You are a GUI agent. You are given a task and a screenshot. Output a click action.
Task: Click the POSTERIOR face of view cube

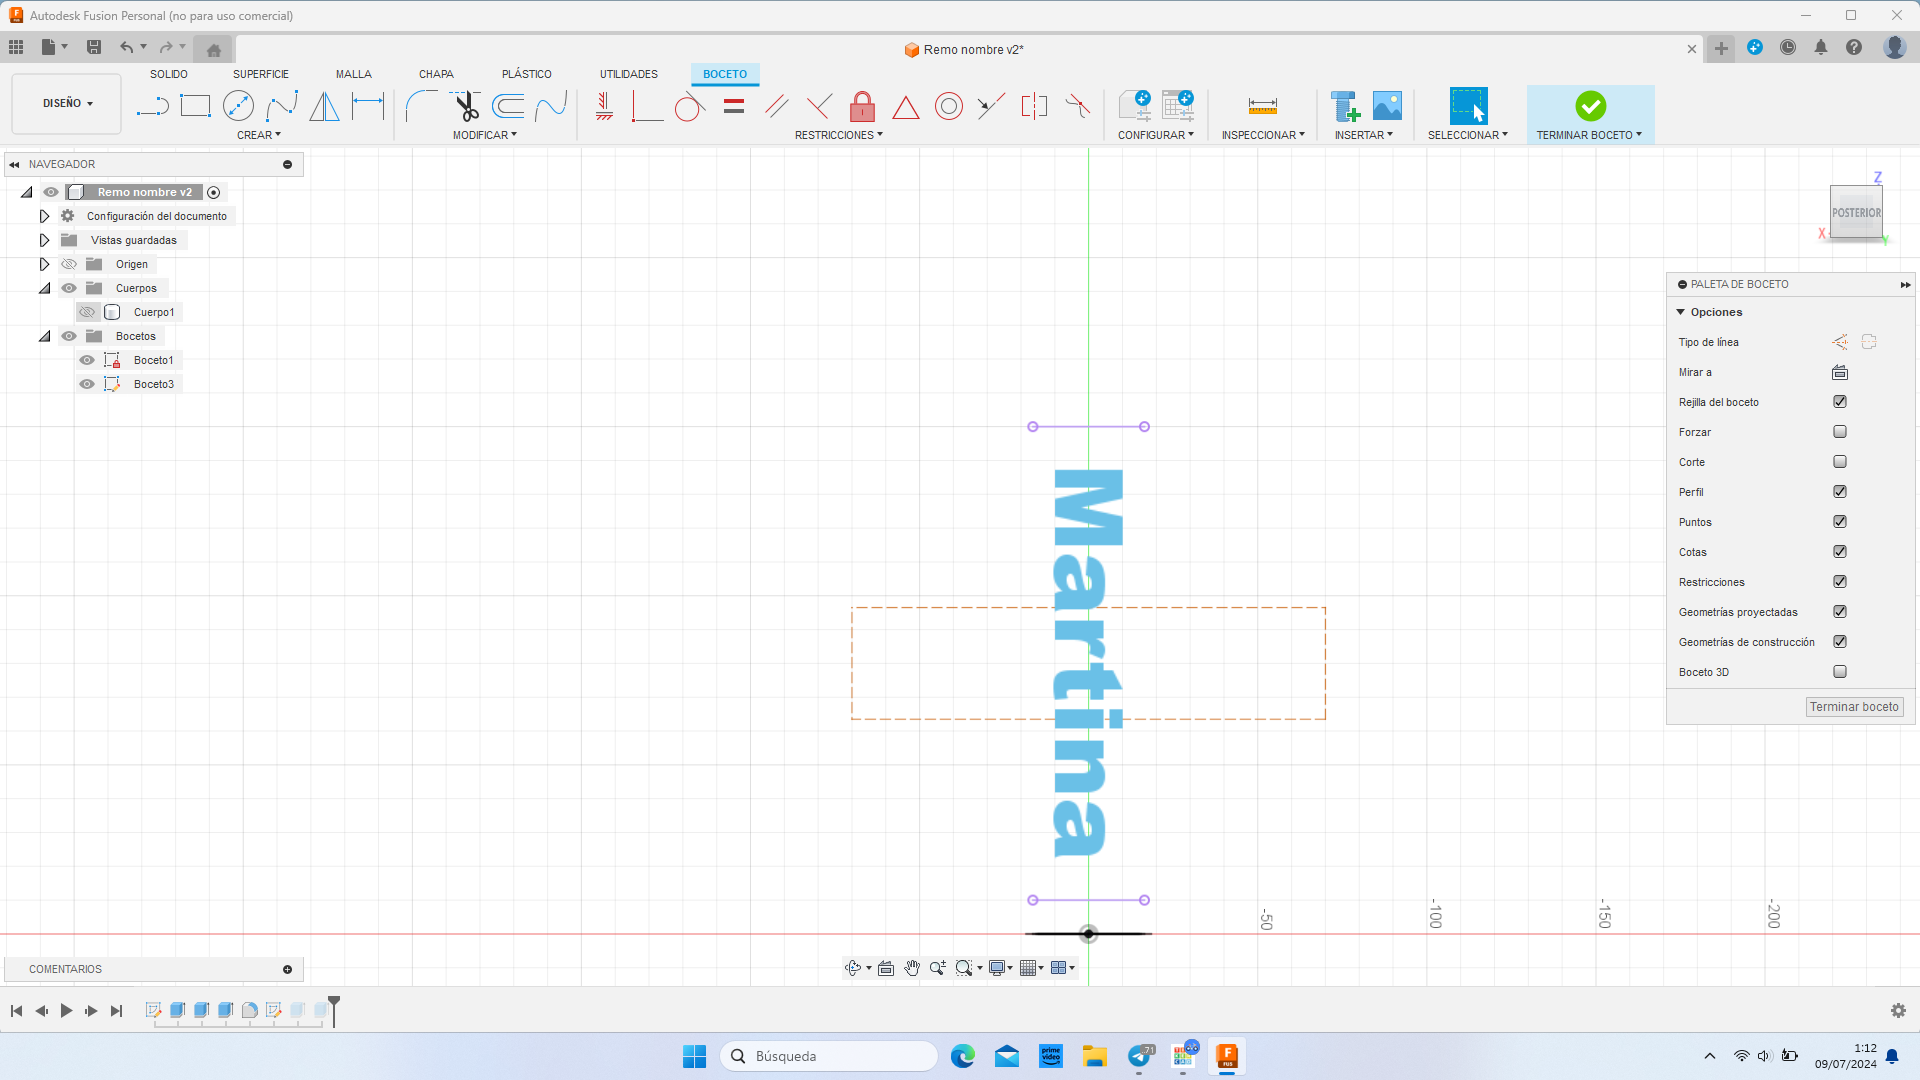tap(1856, 212)
